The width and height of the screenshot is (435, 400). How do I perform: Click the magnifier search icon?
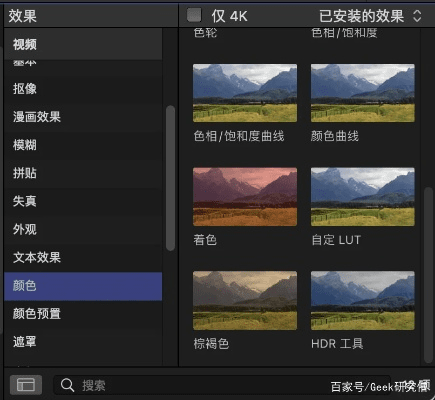coord(67,385)
